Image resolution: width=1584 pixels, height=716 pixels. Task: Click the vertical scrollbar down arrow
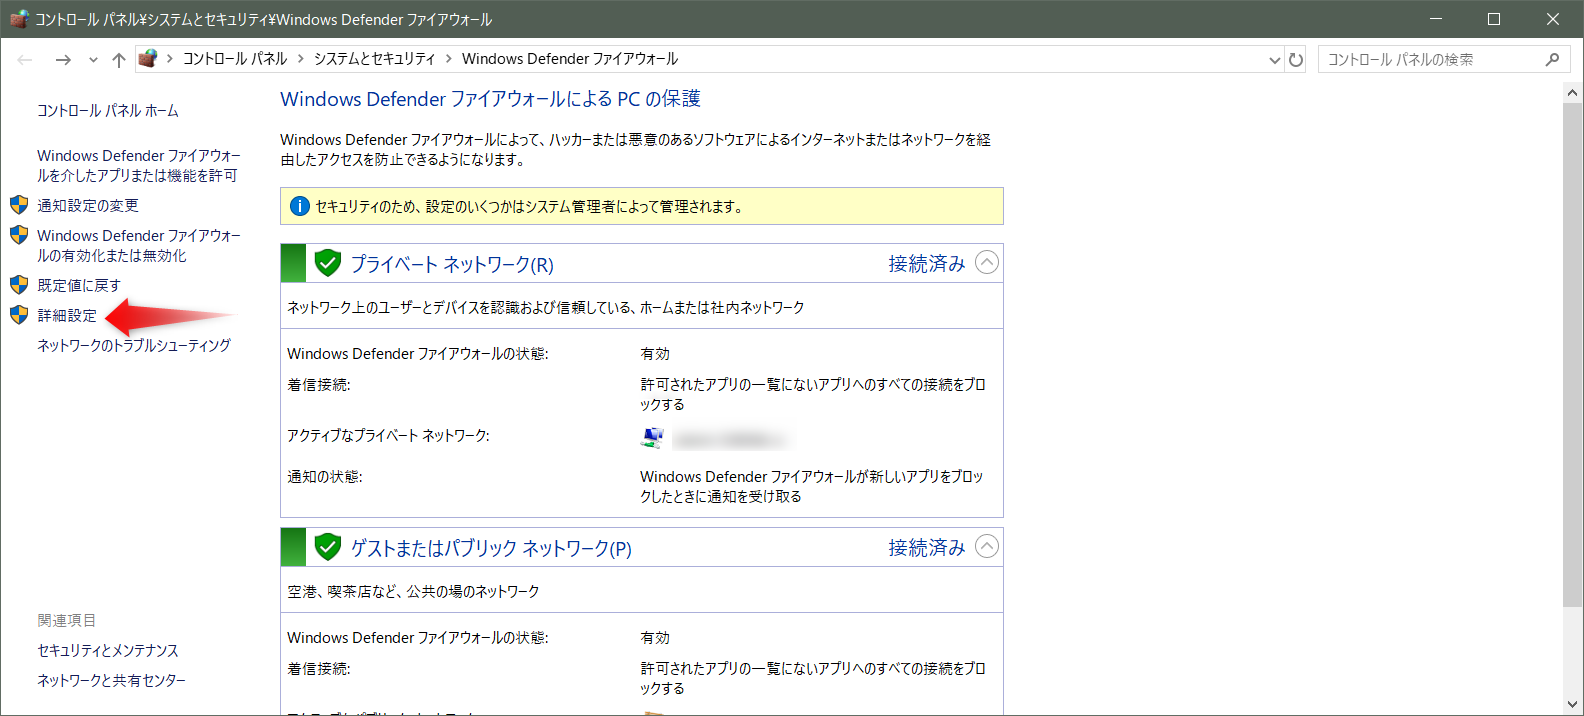(1572, 704)
